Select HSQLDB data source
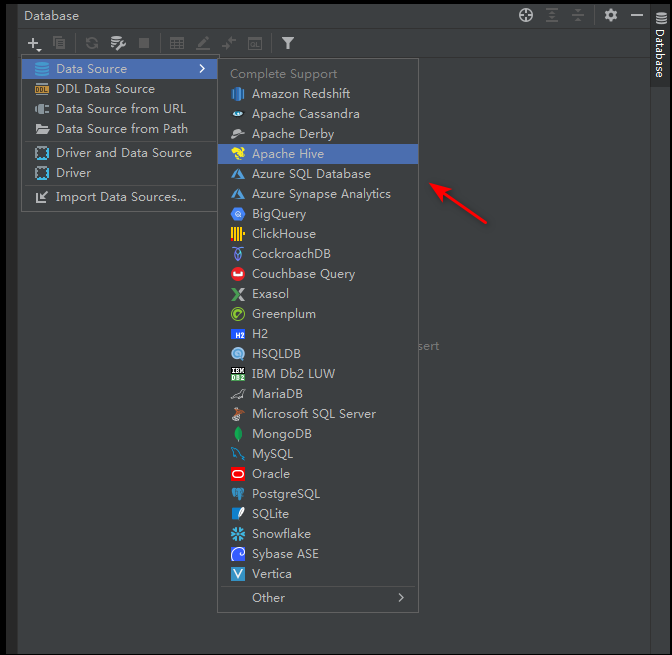The image size is (672, 655). pos(318,354)
